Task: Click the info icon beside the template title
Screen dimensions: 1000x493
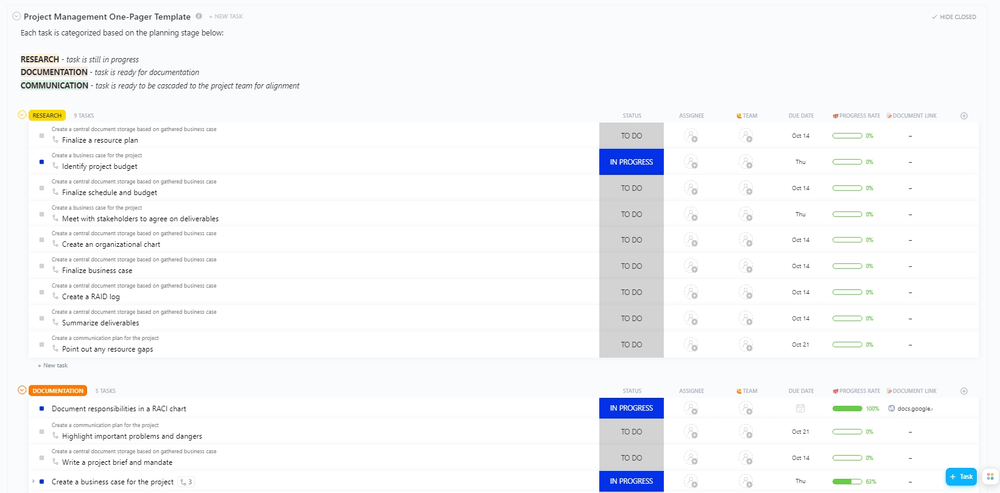Action: (199, 16)
